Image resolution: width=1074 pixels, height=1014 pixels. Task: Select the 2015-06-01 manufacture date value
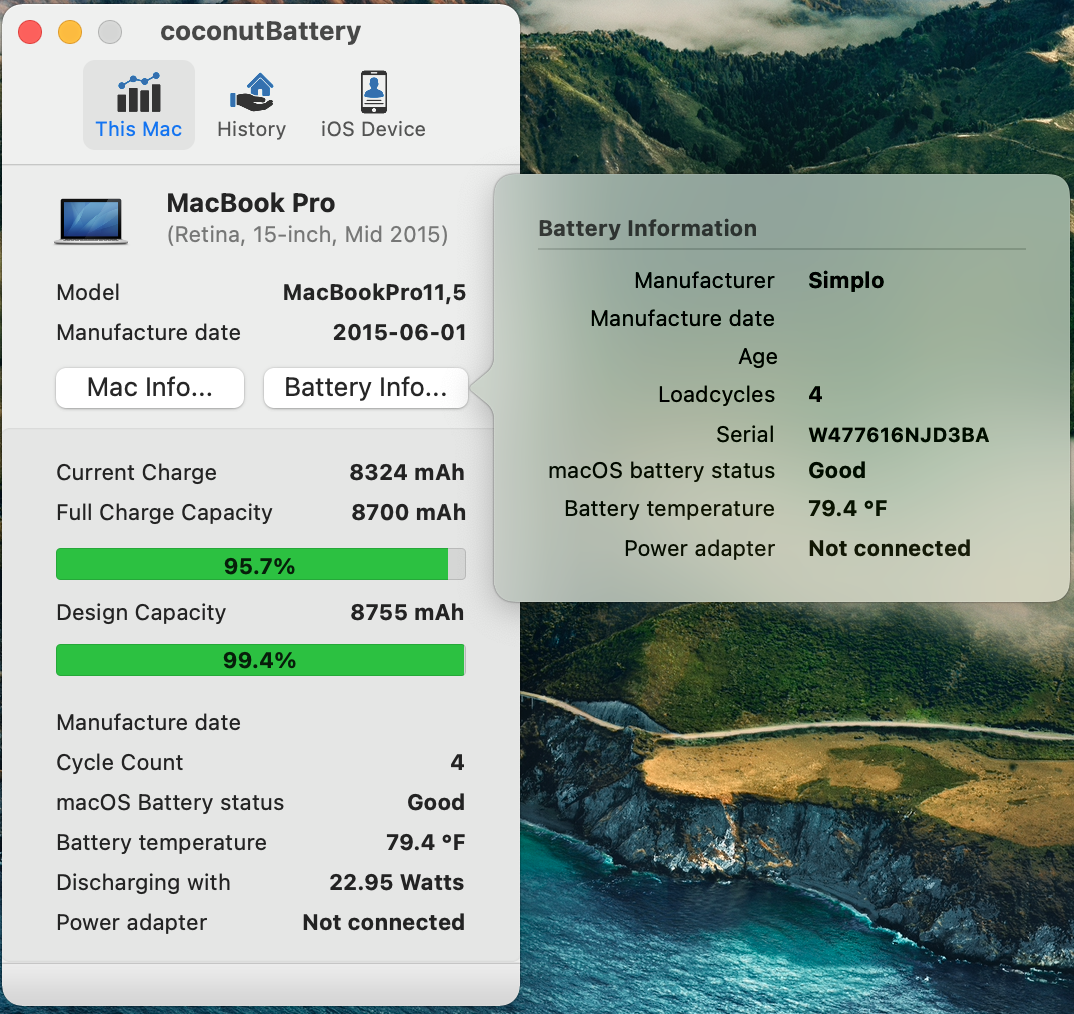pos(399,332)
